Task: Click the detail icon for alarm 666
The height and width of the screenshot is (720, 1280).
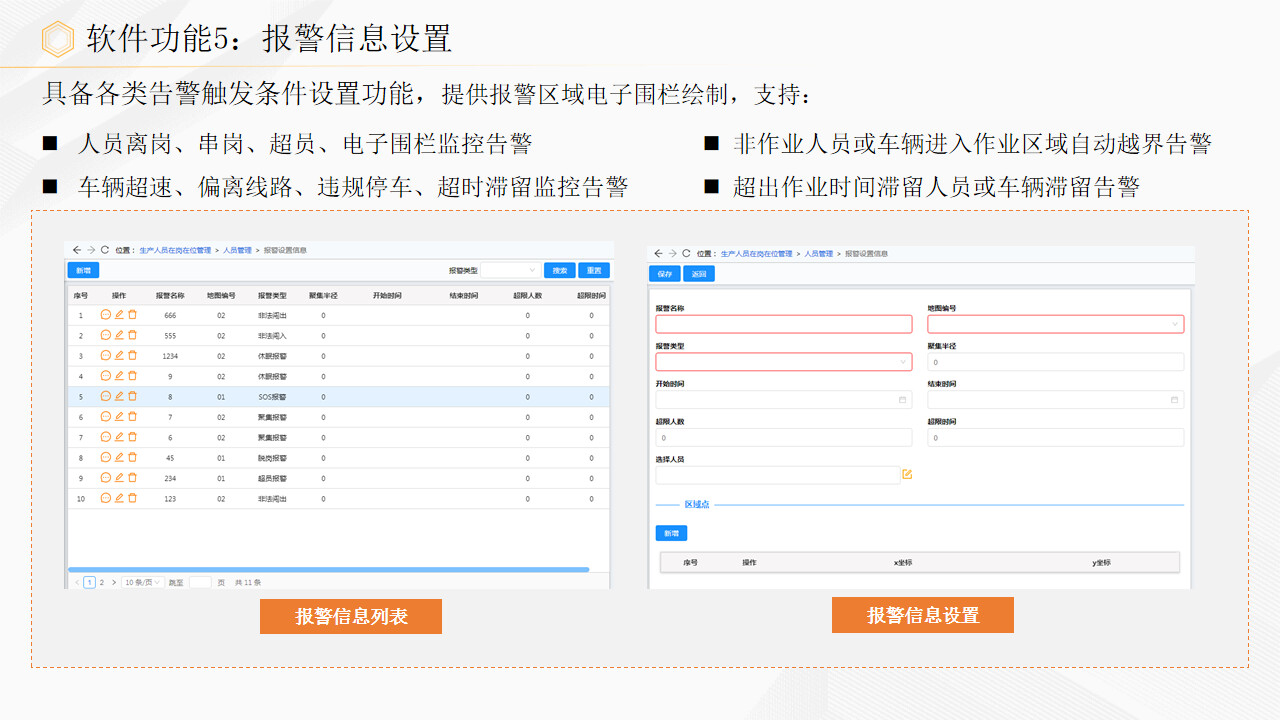Action: [x=106, y=315]
